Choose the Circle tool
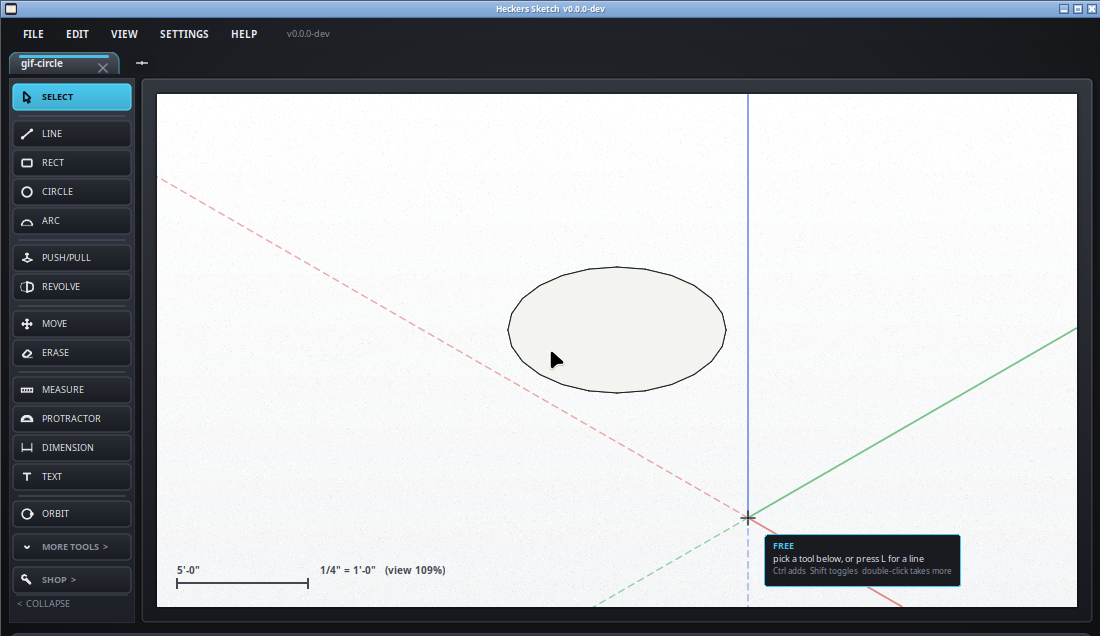The width and height of the screenshot is (1100, 636). point(72,191)
